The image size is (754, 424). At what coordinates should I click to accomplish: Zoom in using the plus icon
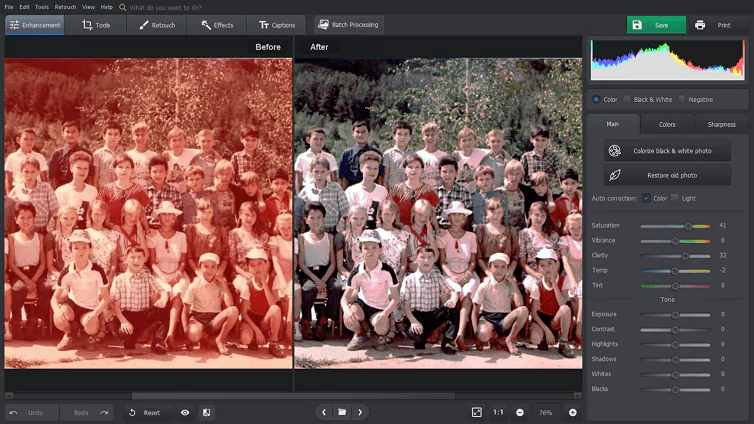[x=573, y=412]
